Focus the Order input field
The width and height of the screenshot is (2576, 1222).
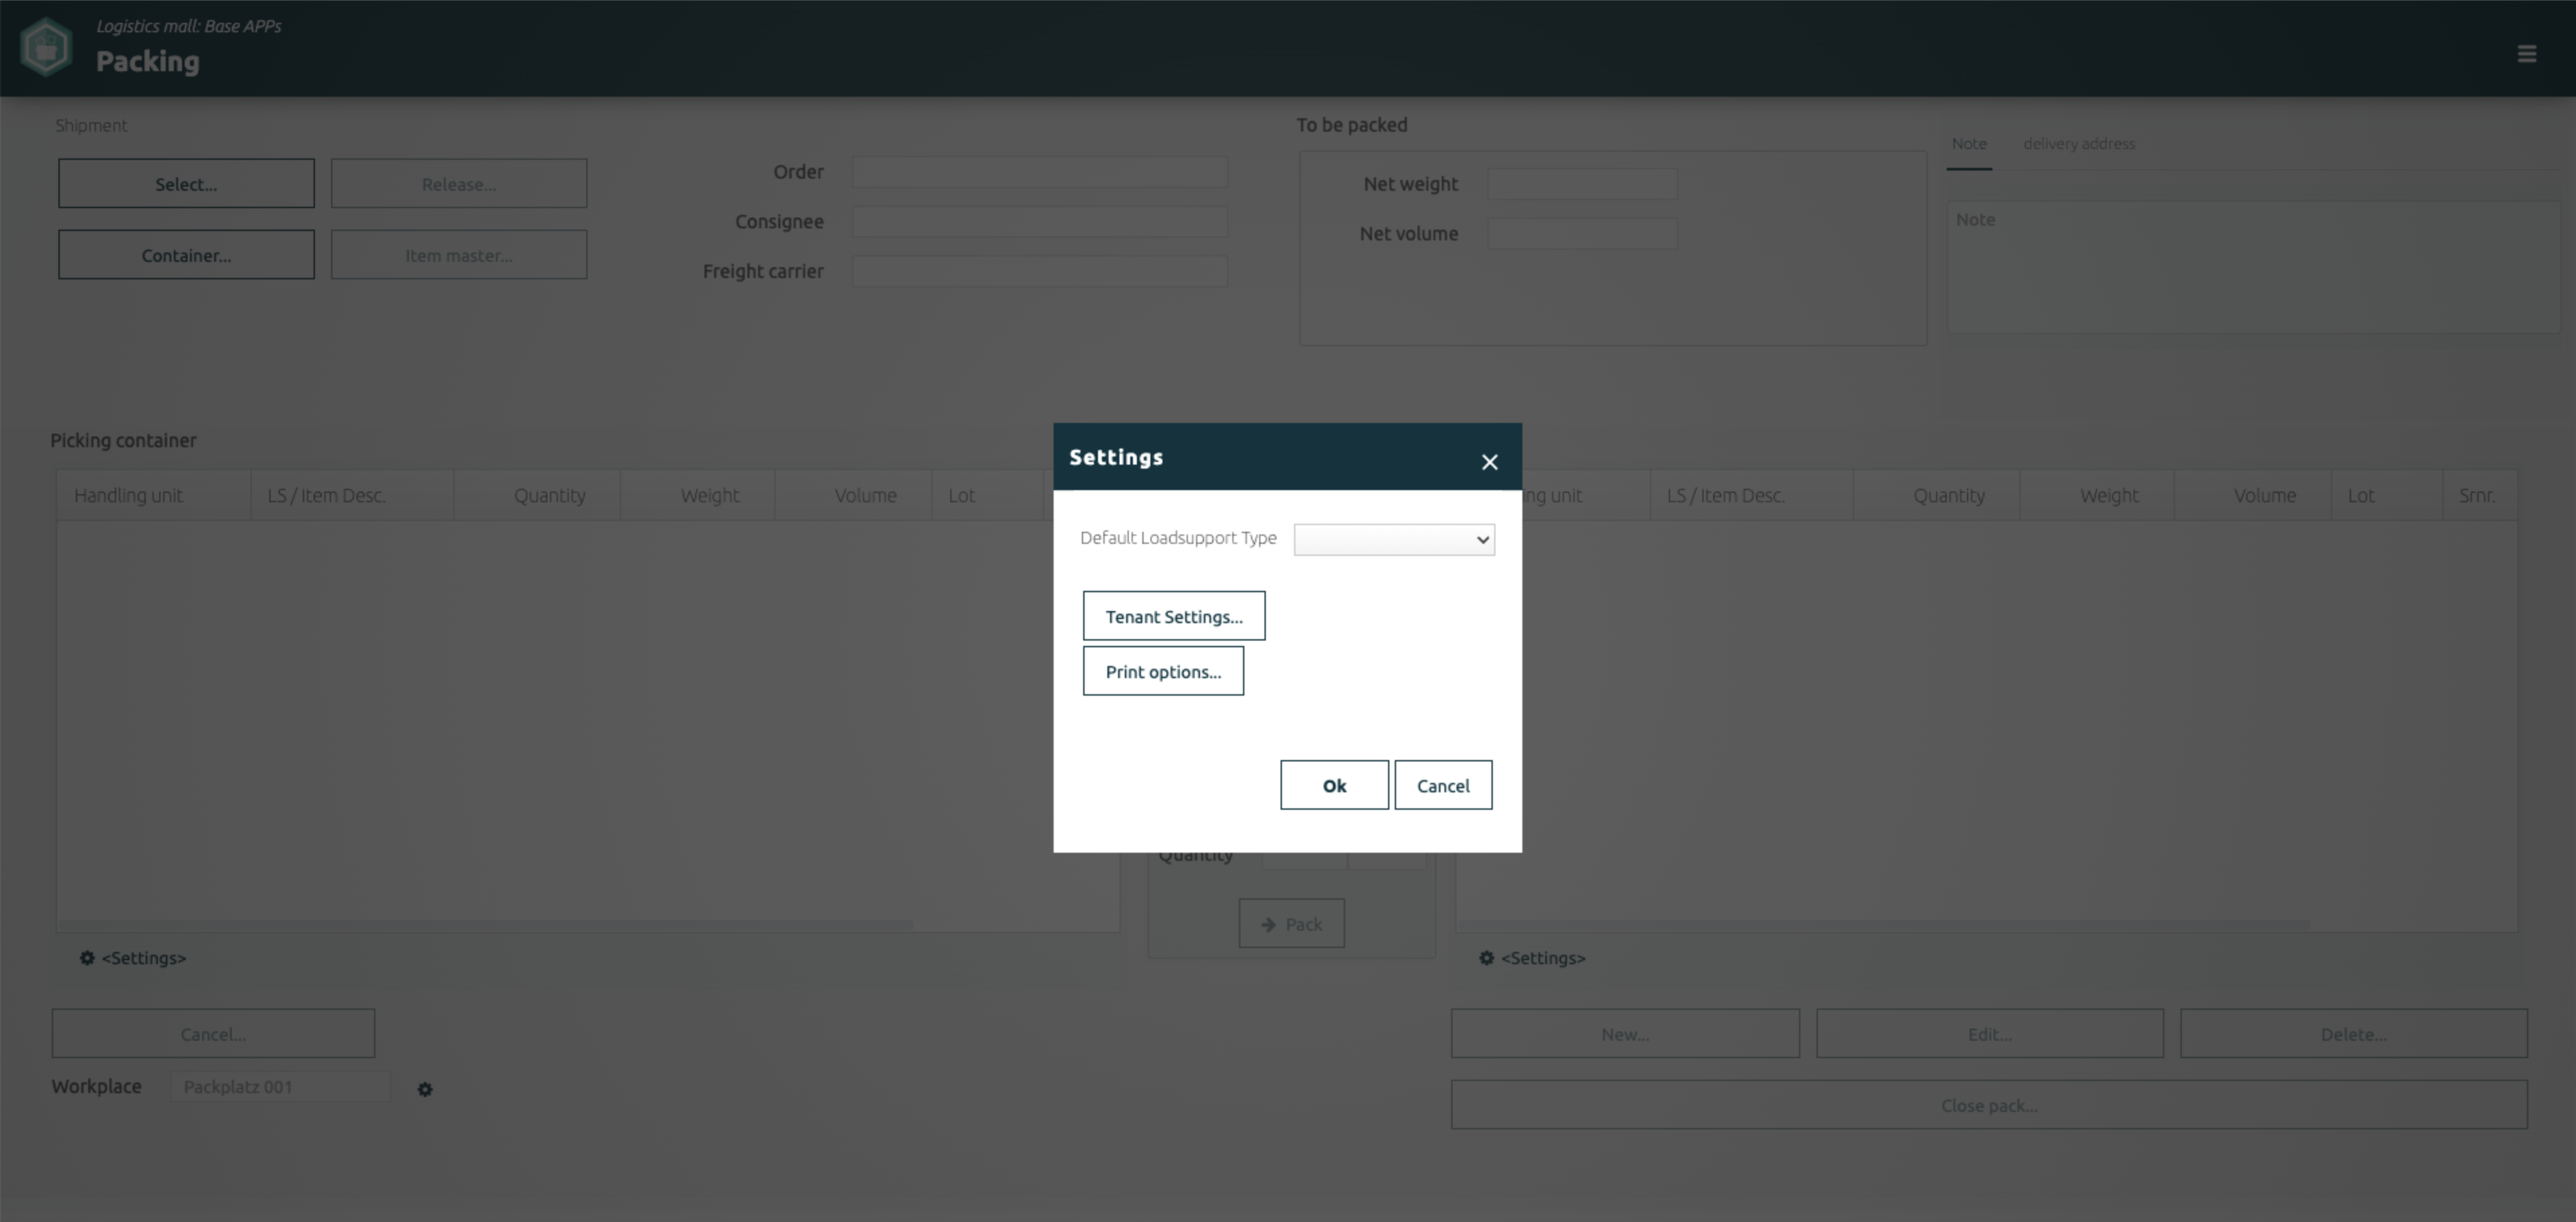(1040, 172)
